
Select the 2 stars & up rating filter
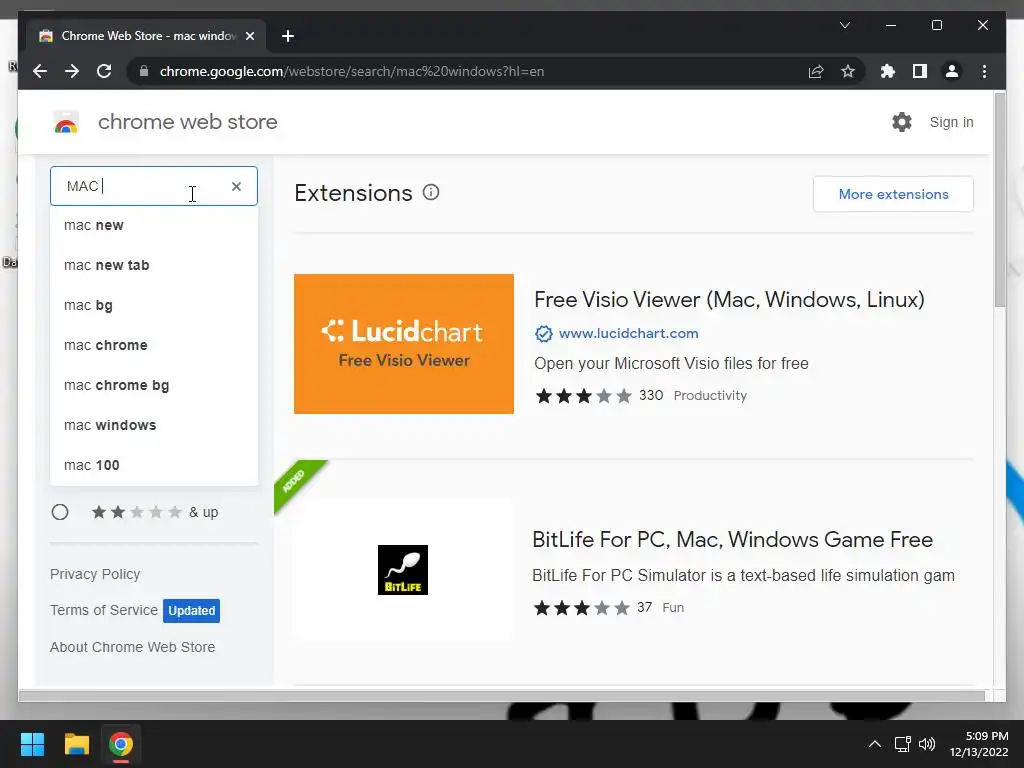tap(60, 512)
